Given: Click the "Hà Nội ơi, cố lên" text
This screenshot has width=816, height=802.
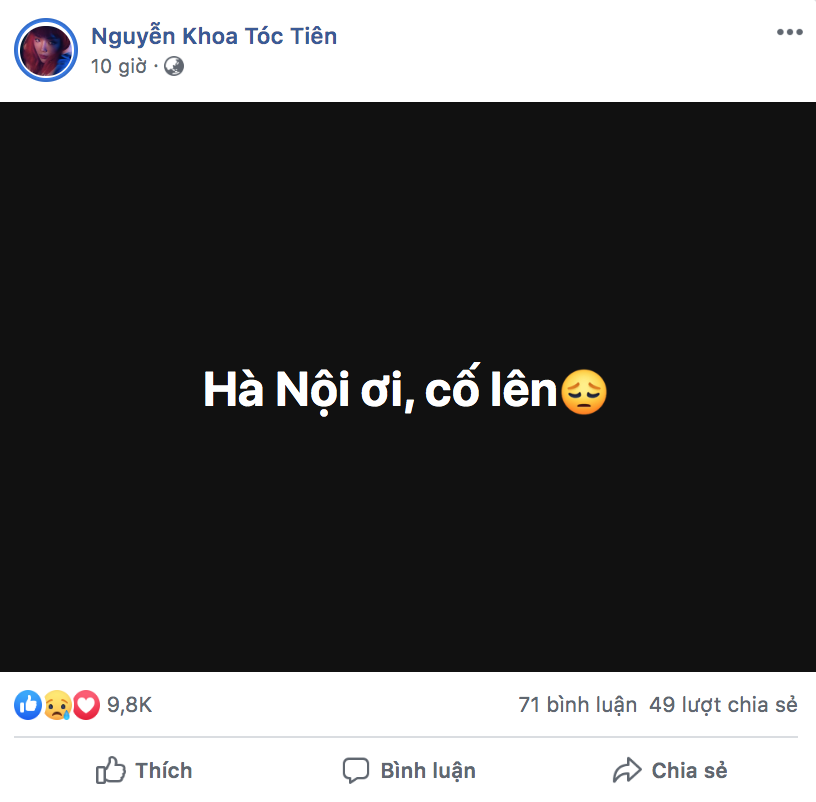Looking at the screenshot, I should (x=380, y=391).
